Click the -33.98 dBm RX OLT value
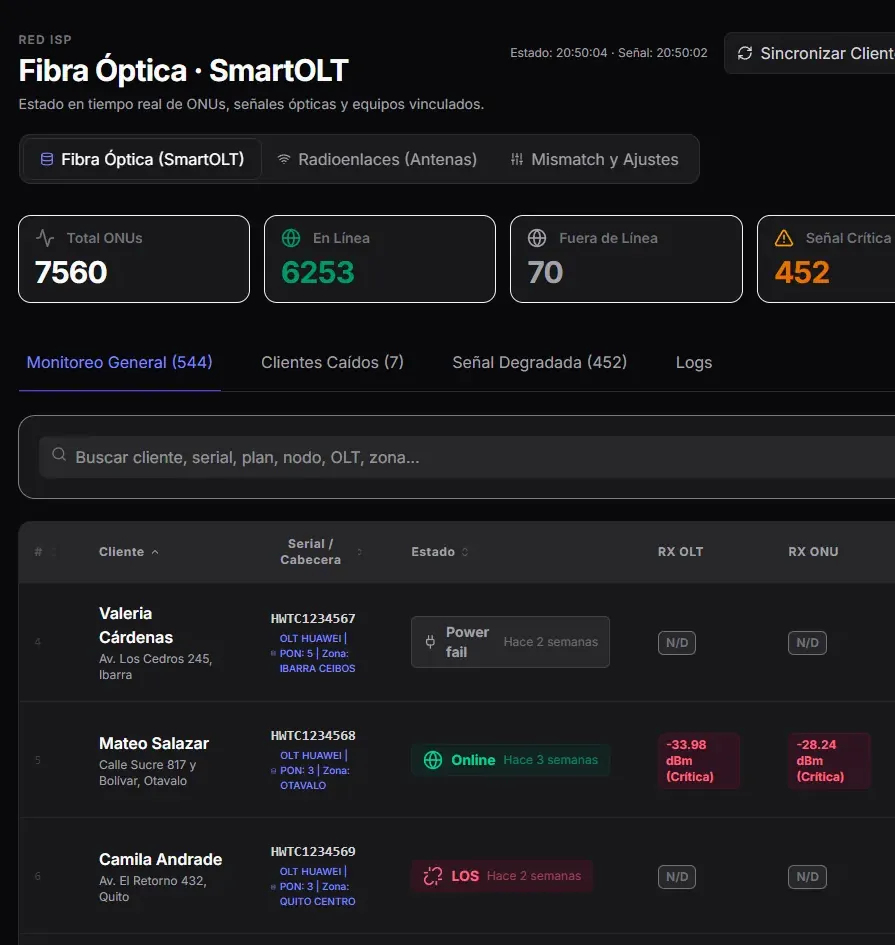The height and width of the screenshot is (945, 895). click(699, 761)
